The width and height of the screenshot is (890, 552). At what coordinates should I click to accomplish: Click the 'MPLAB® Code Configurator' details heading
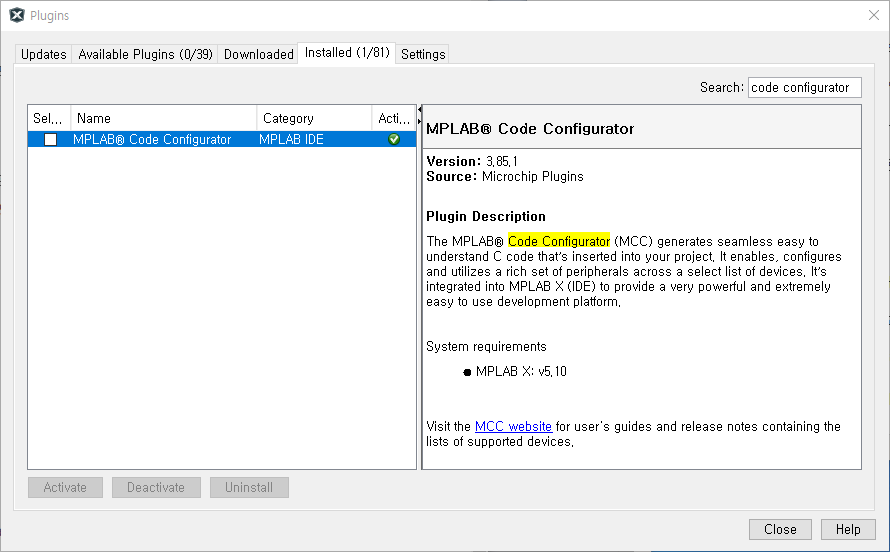[x=530, y=129]
